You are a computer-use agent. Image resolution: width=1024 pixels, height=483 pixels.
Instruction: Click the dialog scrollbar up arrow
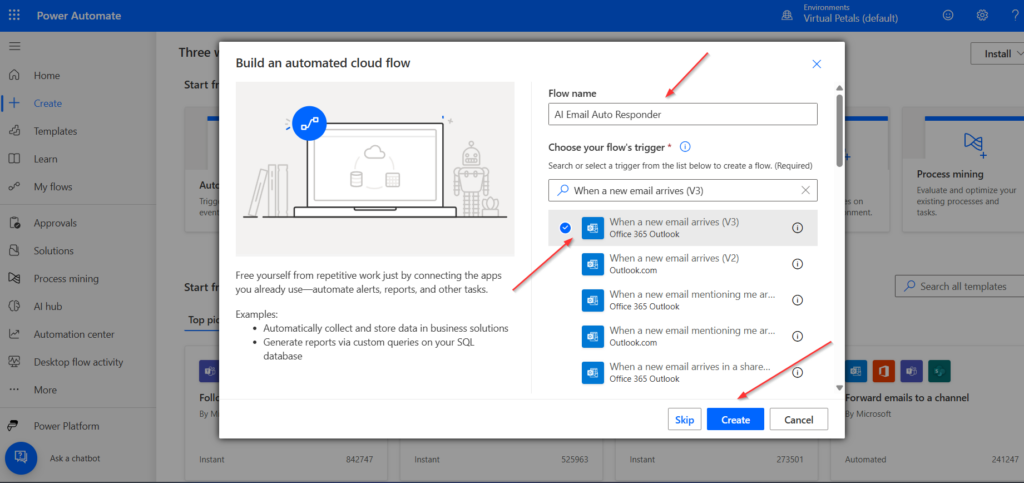point(839,87)
